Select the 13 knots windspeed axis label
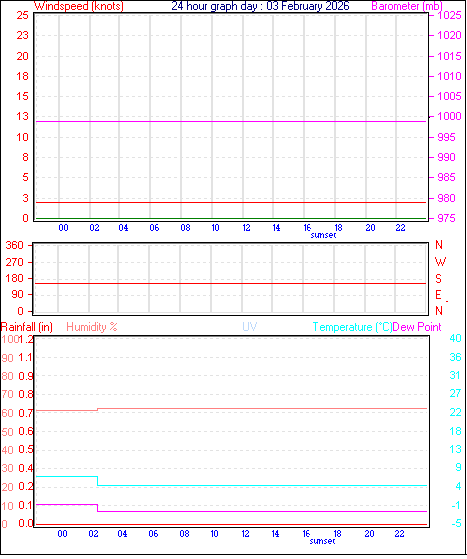The height and width of the screenshot is (559, 467). tap(22, 116)
